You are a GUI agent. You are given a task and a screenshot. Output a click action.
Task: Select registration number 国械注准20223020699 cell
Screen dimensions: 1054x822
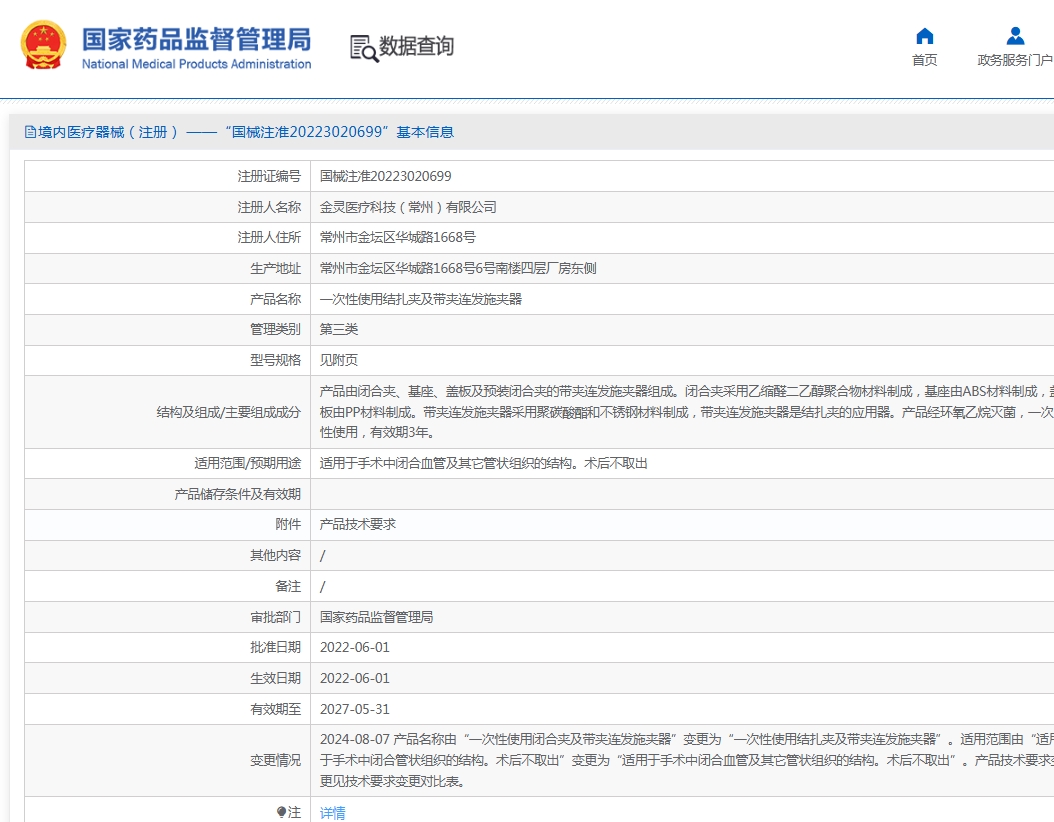pos(385,176)
